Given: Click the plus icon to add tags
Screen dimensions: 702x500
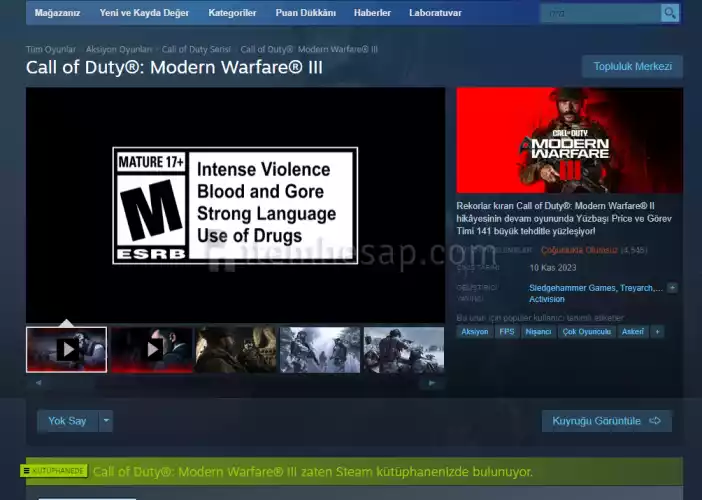Looking at the screenshot, I should point(657,331).
